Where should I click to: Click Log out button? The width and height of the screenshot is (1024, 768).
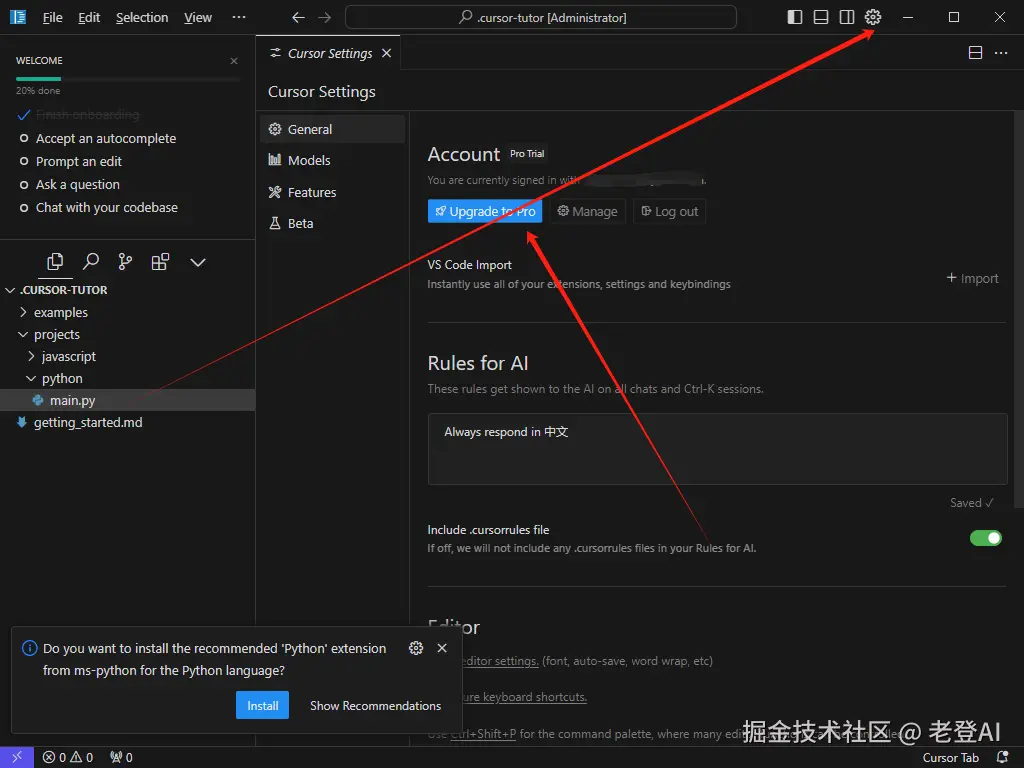click(669, 211)
